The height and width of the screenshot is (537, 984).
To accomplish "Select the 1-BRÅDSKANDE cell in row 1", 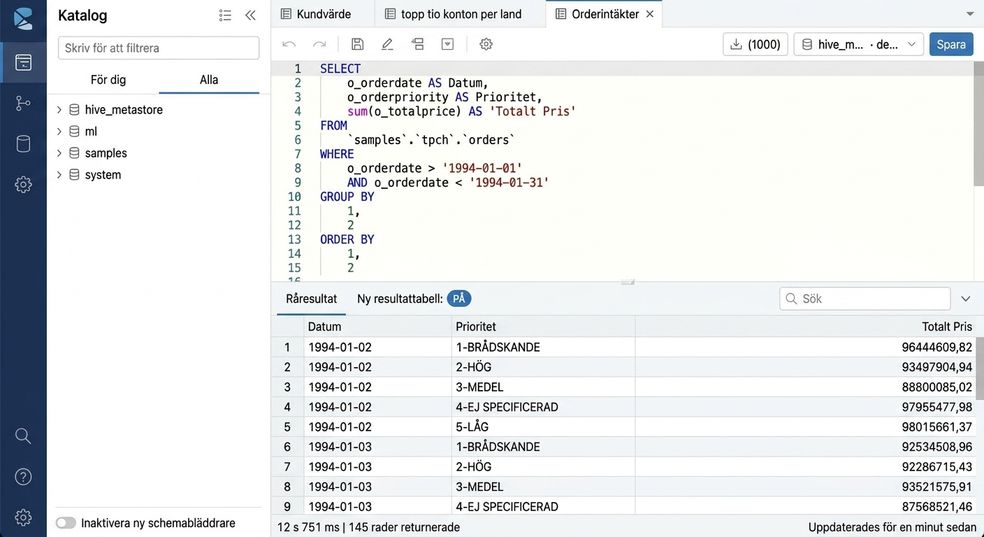I will [x=543, y=347].
